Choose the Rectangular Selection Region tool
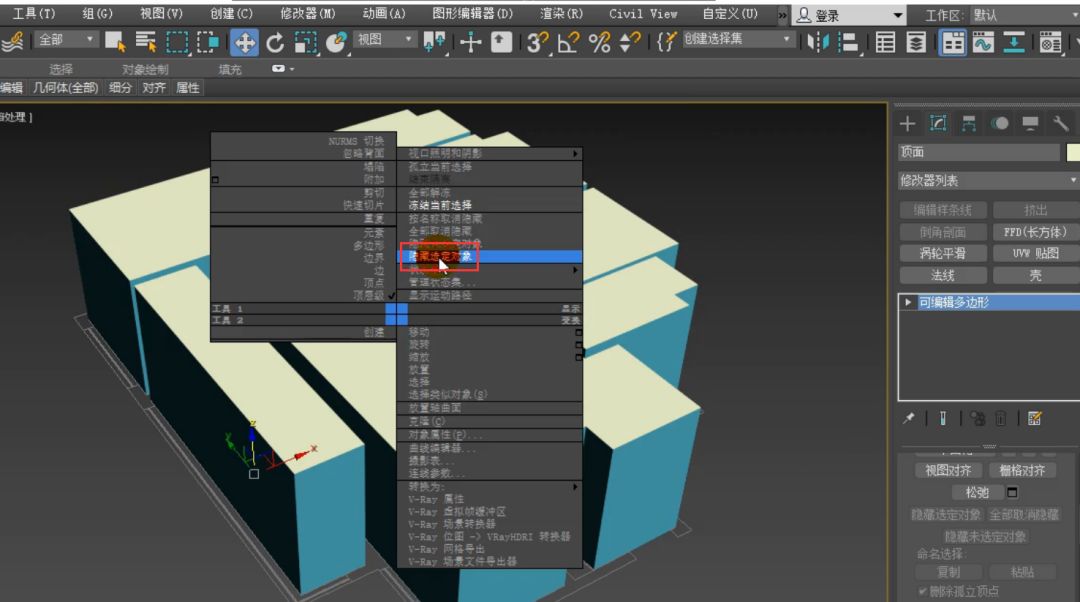The image size is (1080, 602). 177,42
